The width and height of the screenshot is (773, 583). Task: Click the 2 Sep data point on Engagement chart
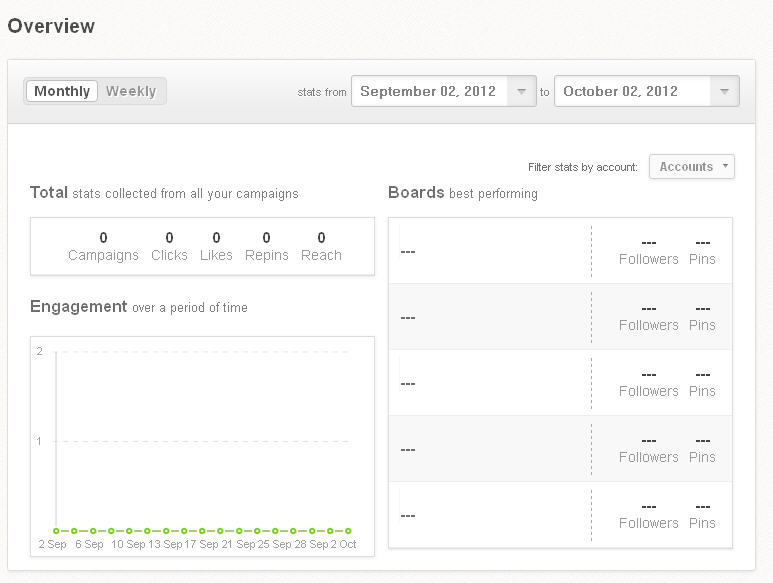[56, 531]
